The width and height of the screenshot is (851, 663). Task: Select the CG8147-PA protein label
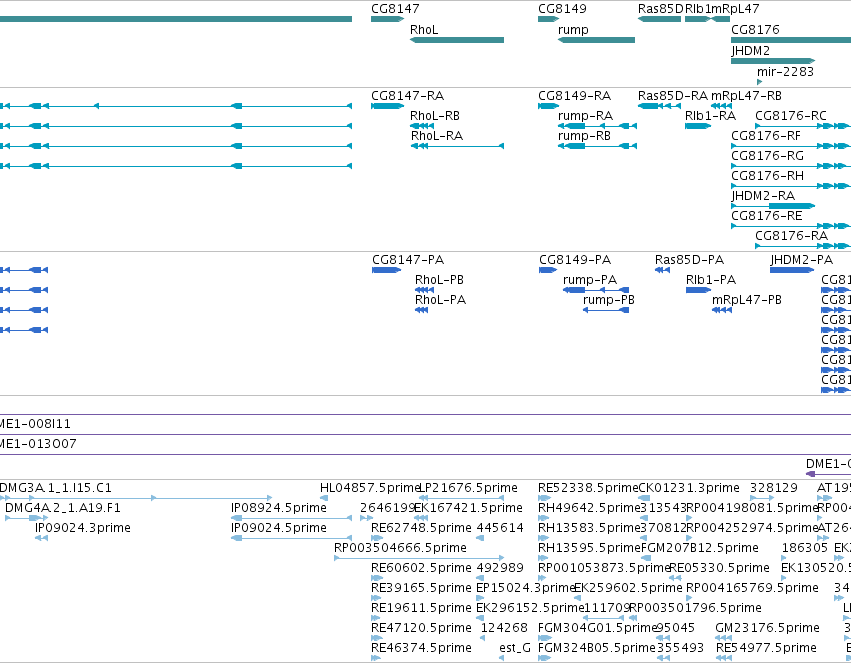tap(408, 260)
